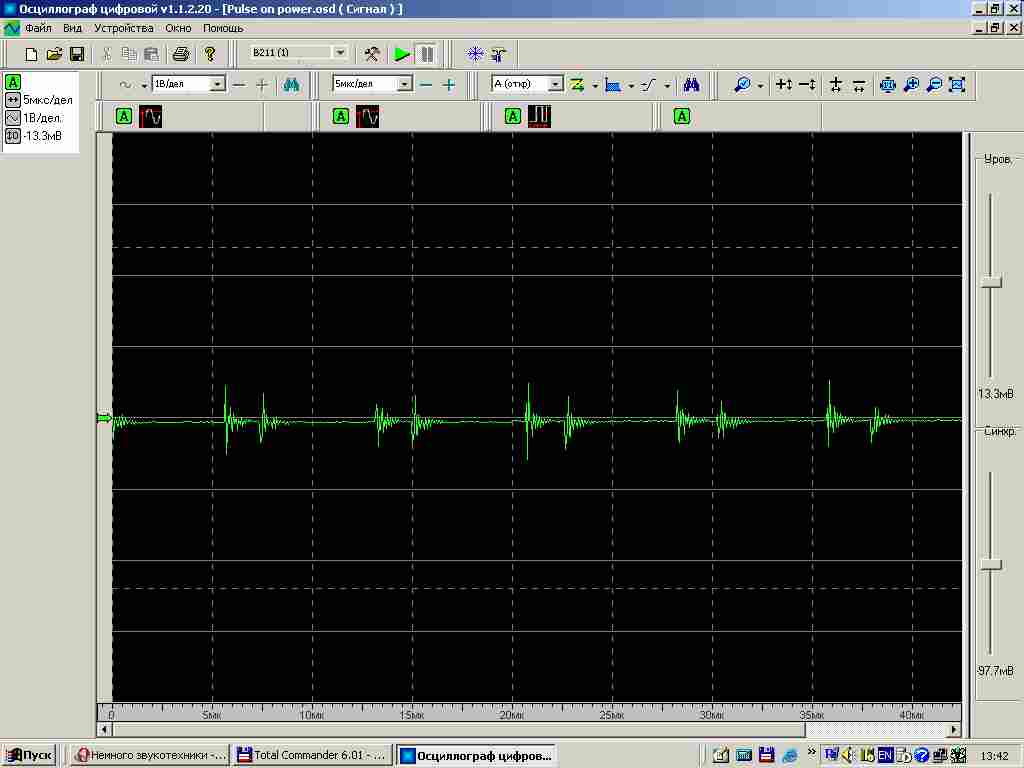1024x768 pixels.
Task: Expand the 5мкс/дел time base dropdown
Action: click(x=404, y=85)
